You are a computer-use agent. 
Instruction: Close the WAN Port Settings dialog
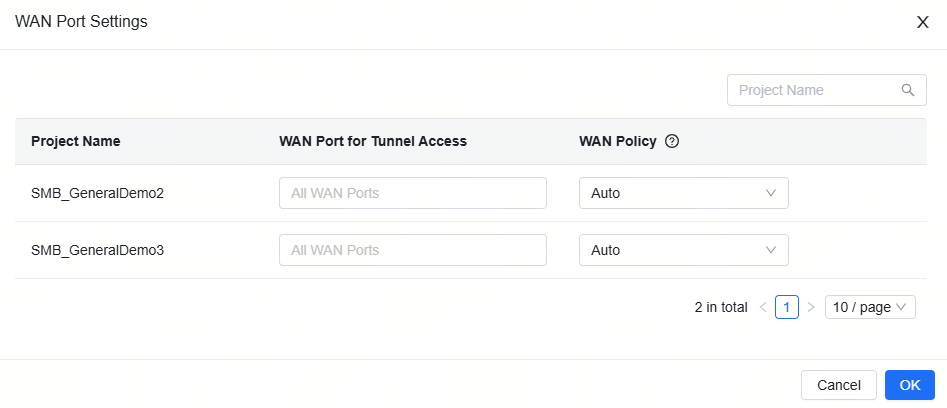tap(923, 22)
